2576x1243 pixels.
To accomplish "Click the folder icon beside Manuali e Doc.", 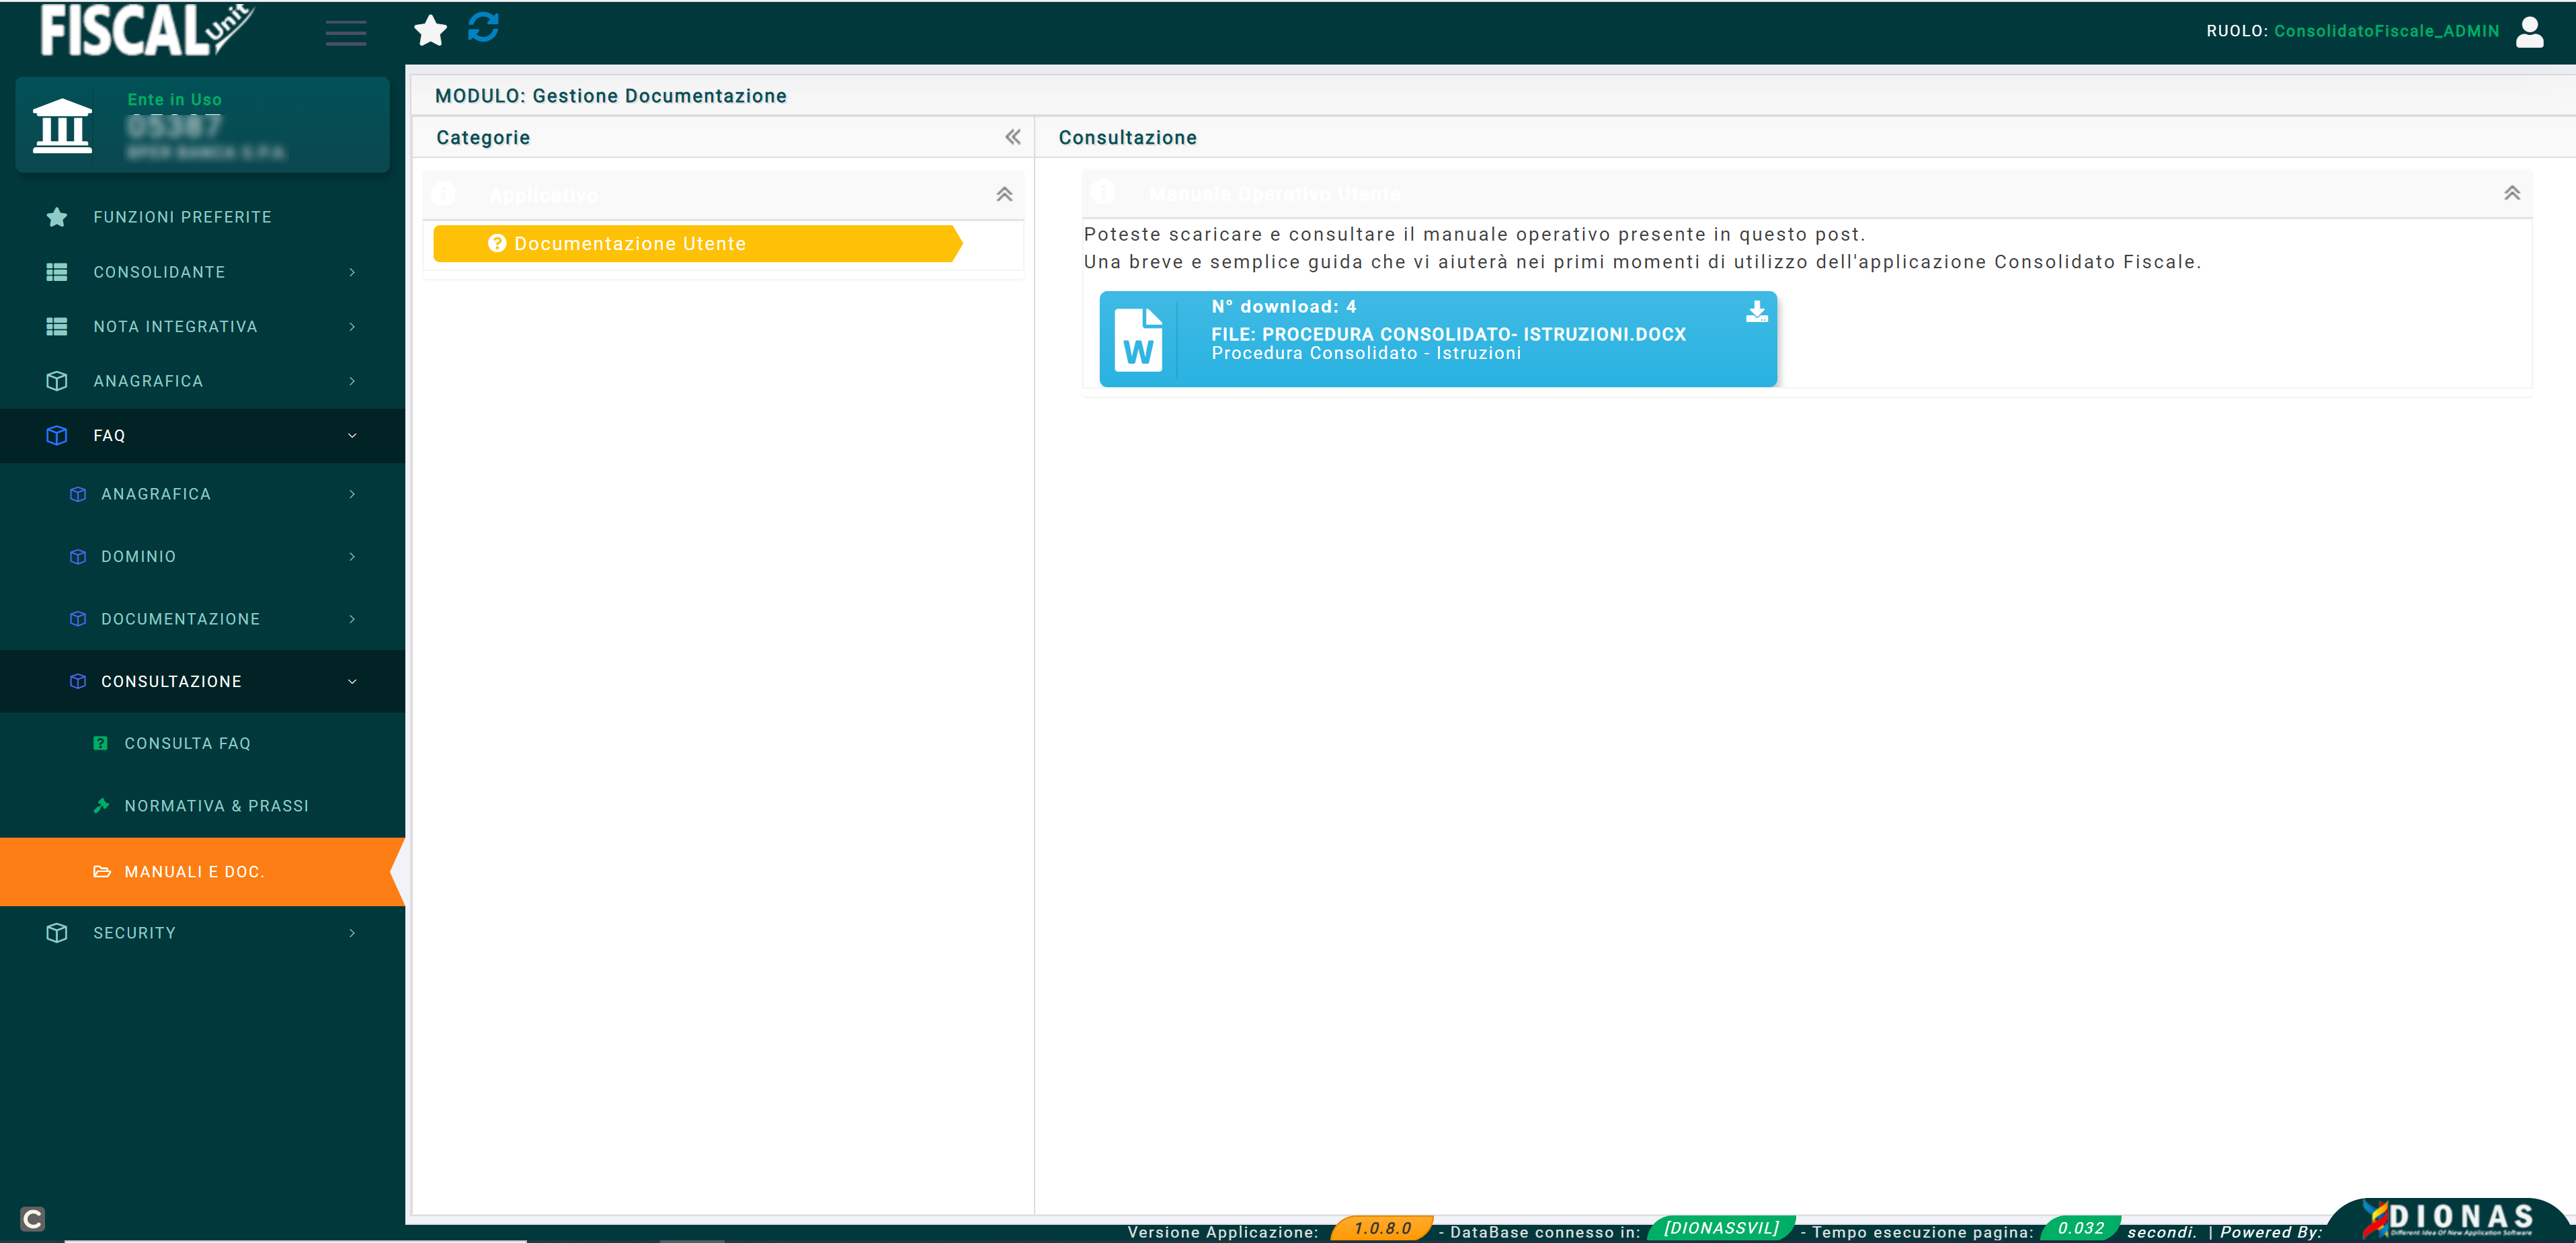I will tap(101, 872).
